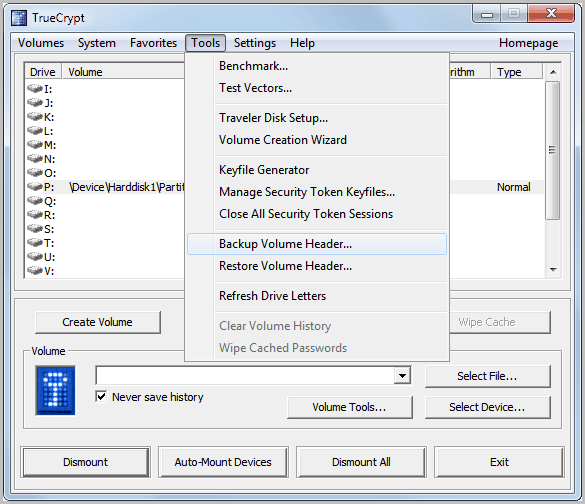Choose Benchmark... from the Tools menu

pos(317,66)
